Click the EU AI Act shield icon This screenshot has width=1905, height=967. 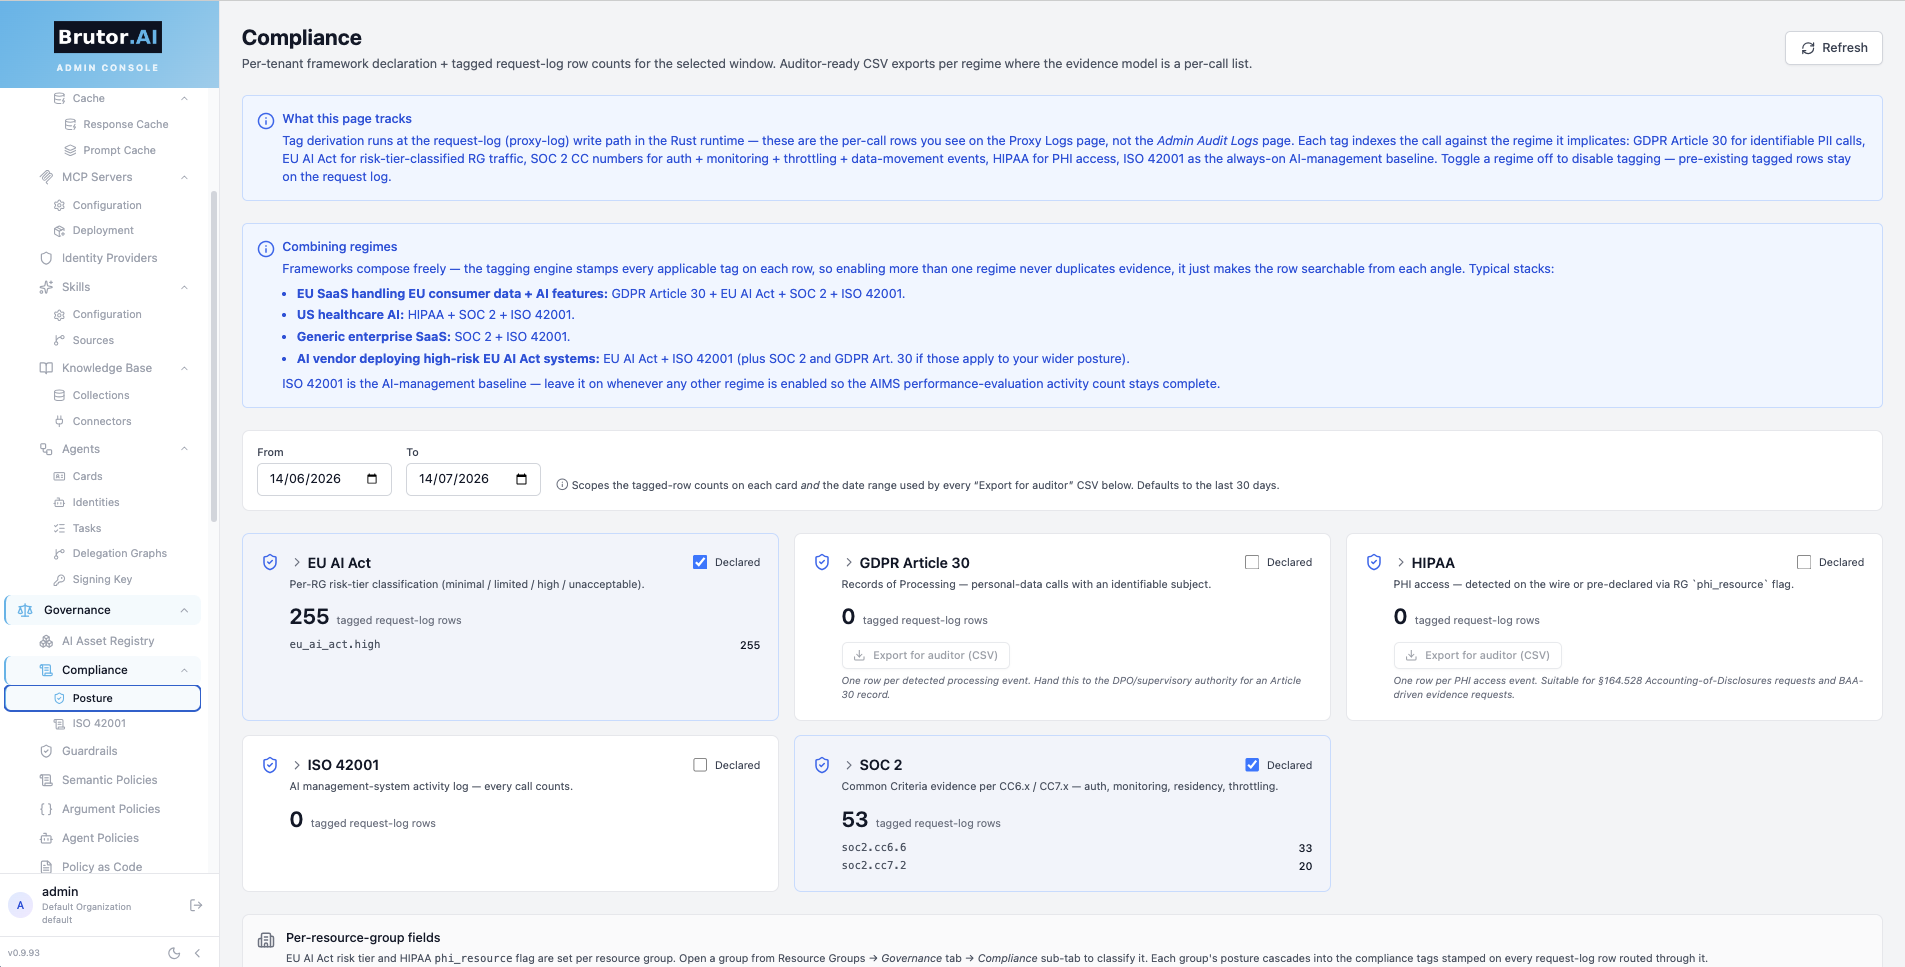(x=270, y=563)
